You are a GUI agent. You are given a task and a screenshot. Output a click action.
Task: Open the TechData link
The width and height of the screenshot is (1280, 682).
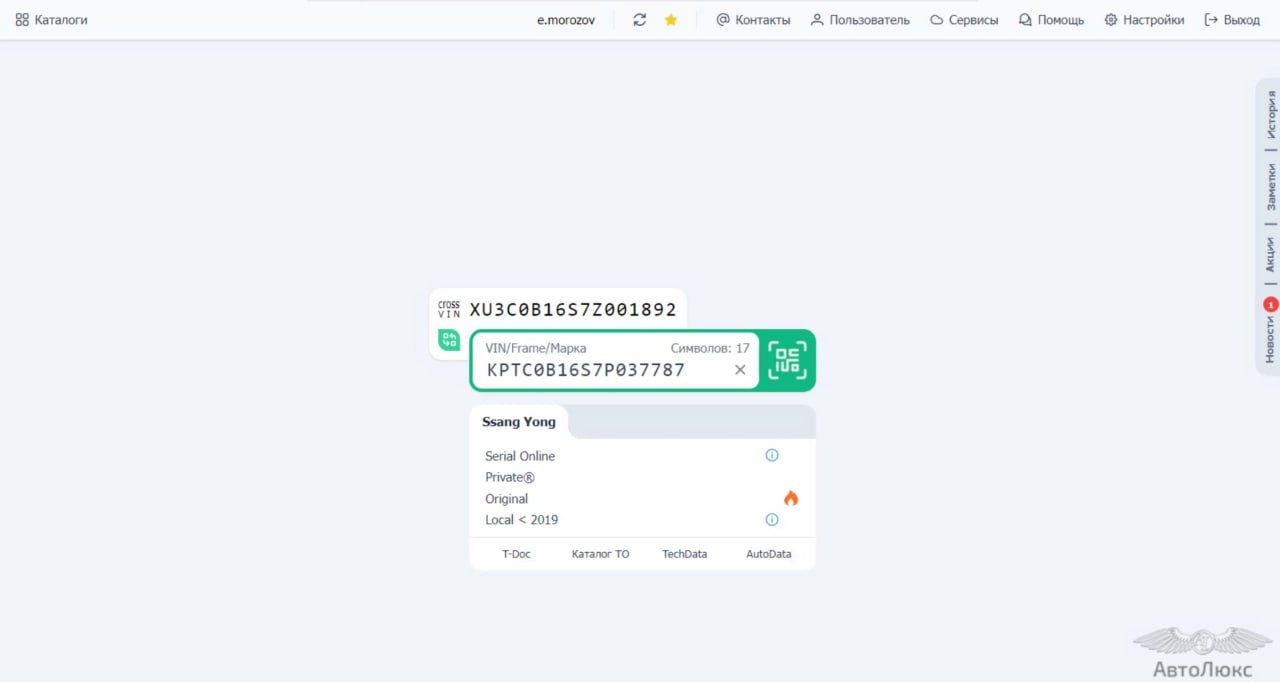point(684,554)
